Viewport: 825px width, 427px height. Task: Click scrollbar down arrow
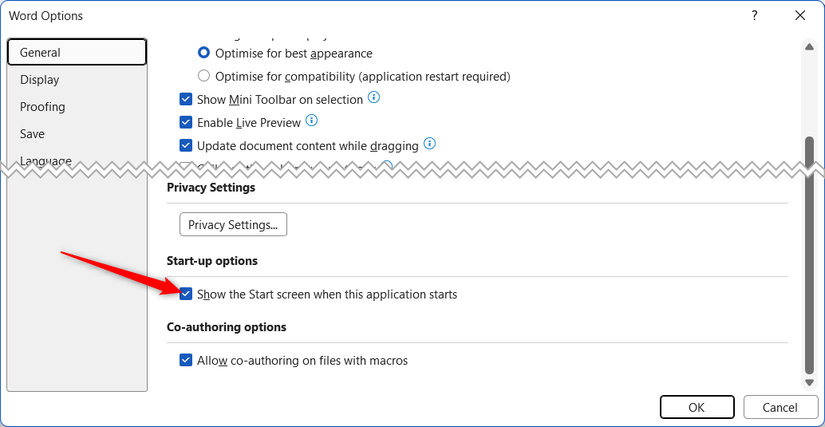point(809,383)
